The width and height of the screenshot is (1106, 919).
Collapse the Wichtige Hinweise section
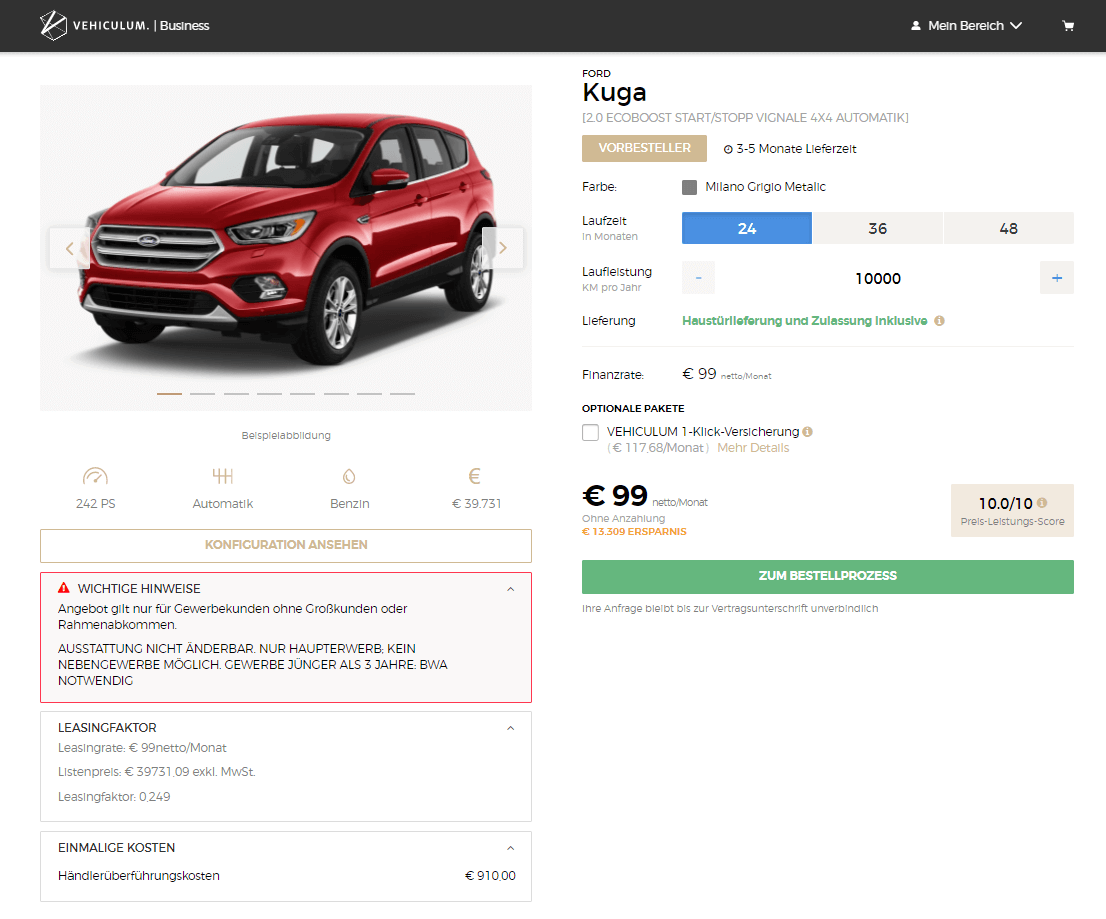pos(511,589)
